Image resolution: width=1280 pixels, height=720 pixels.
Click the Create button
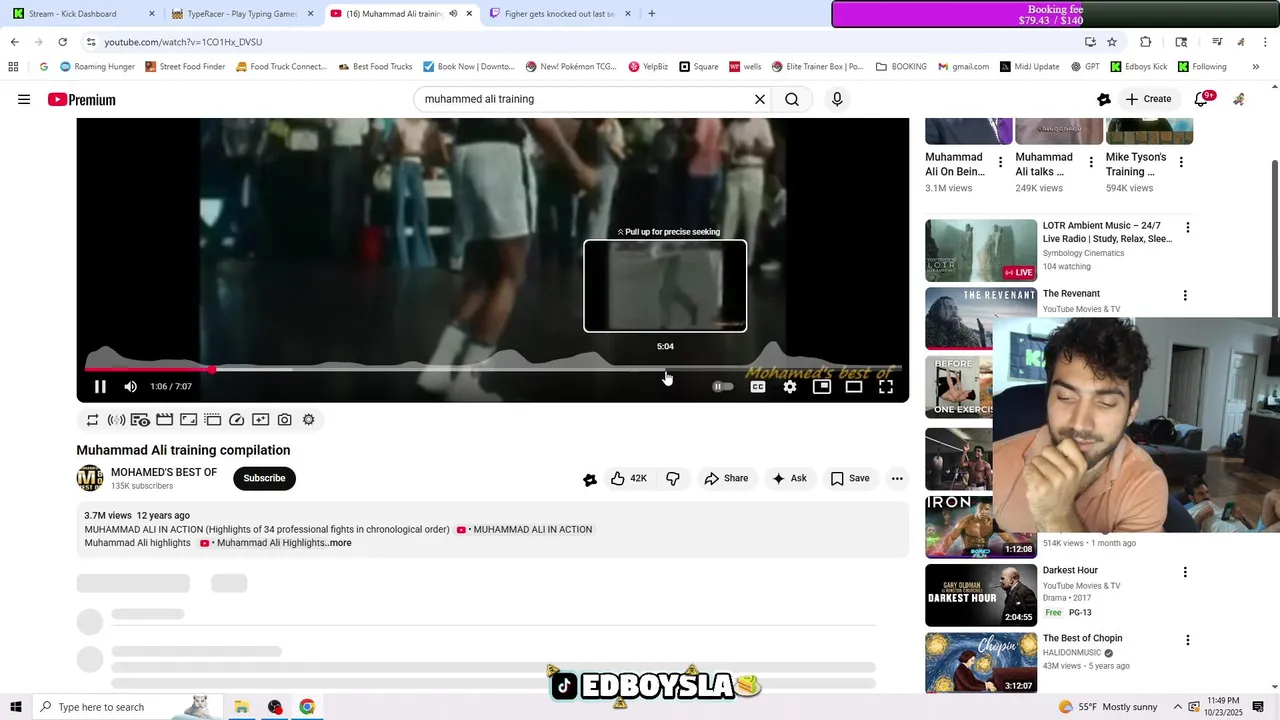click(1147, 99)
